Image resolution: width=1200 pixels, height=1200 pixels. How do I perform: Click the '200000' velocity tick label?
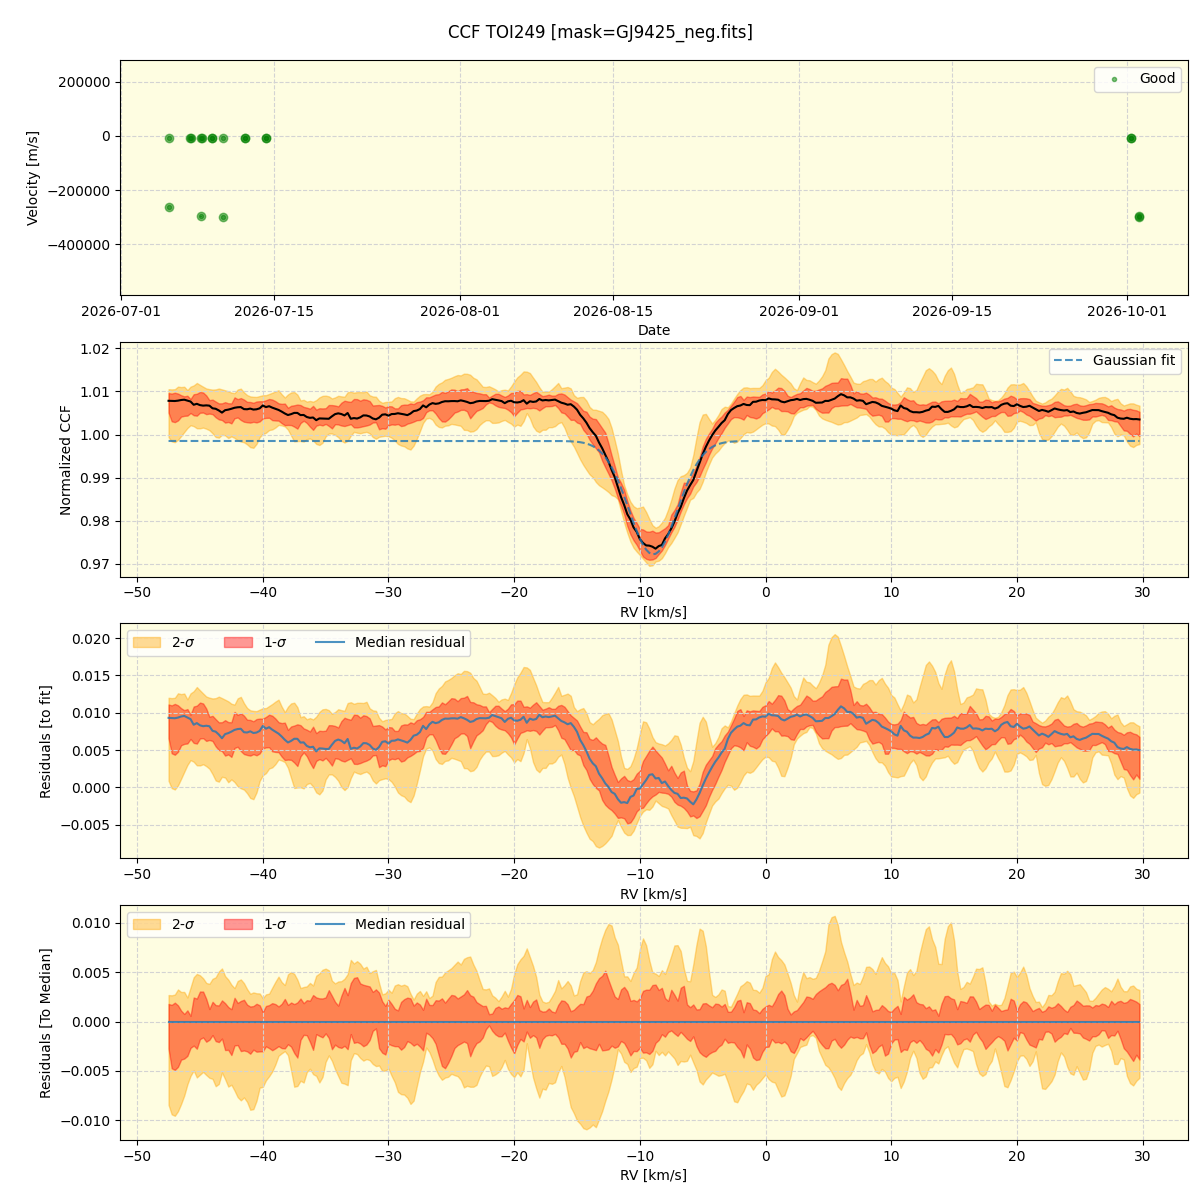[x=86, y=82]
